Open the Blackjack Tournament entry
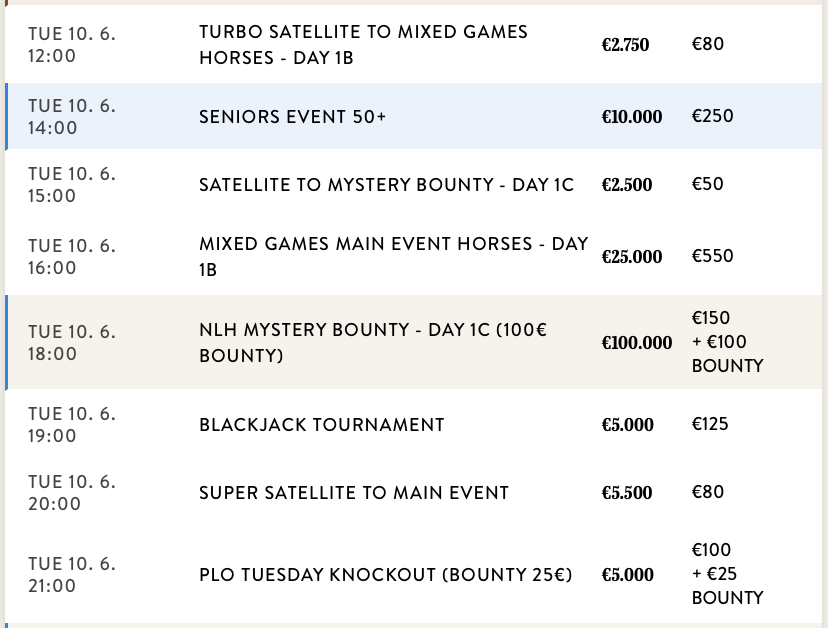This screenshot has height=628, width=828. (321, 425)
